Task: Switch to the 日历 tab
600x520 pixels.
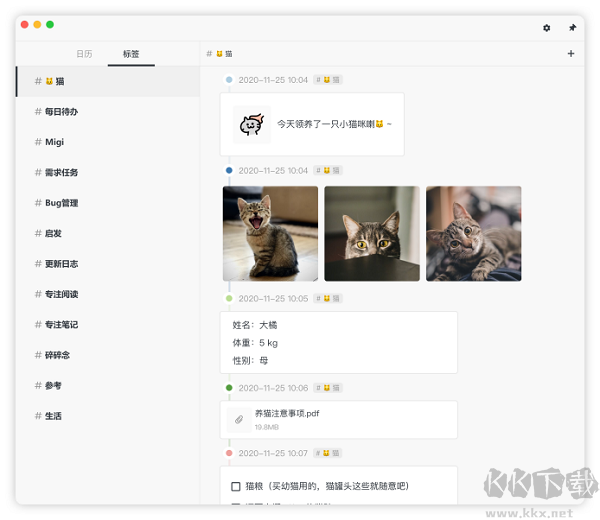Action: (84, 54)
